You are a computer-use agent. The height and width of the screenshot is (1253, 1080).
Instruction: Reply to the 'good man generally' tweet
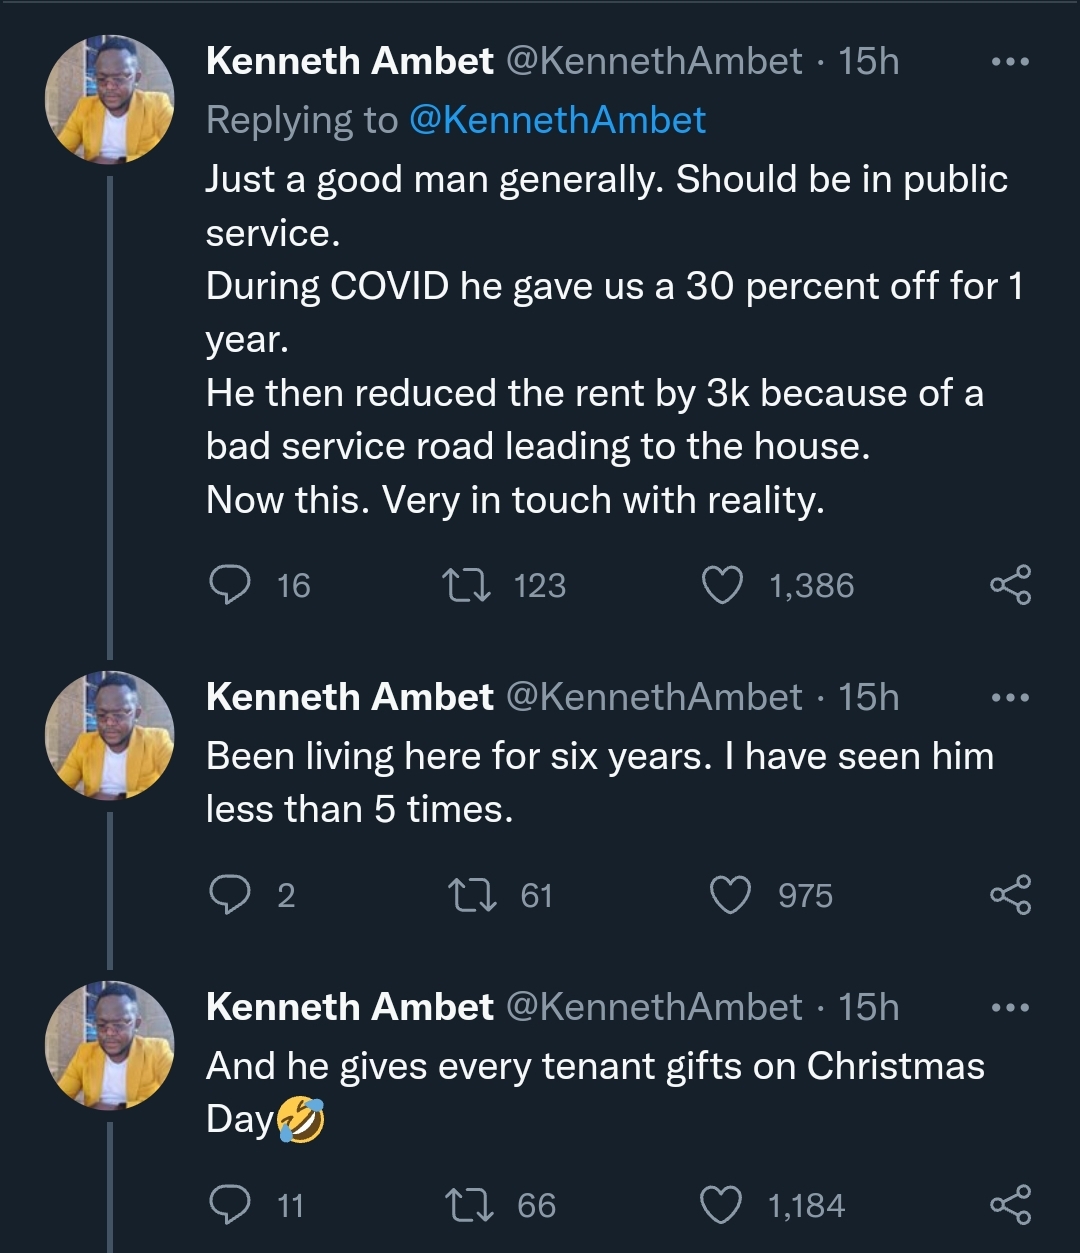[x=229, y=585]
